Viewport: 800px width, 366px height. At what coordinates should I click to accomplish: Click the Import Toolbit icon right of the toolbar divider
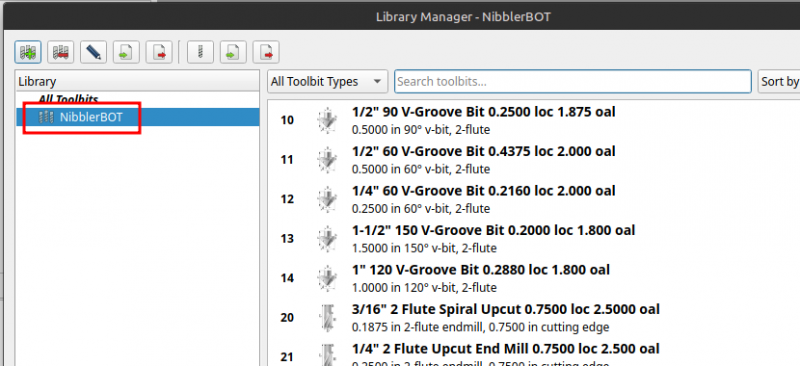point(233,52)
